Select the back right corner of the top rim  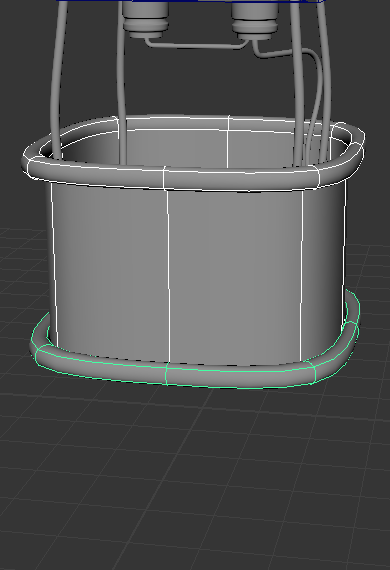tap(347, 140)
